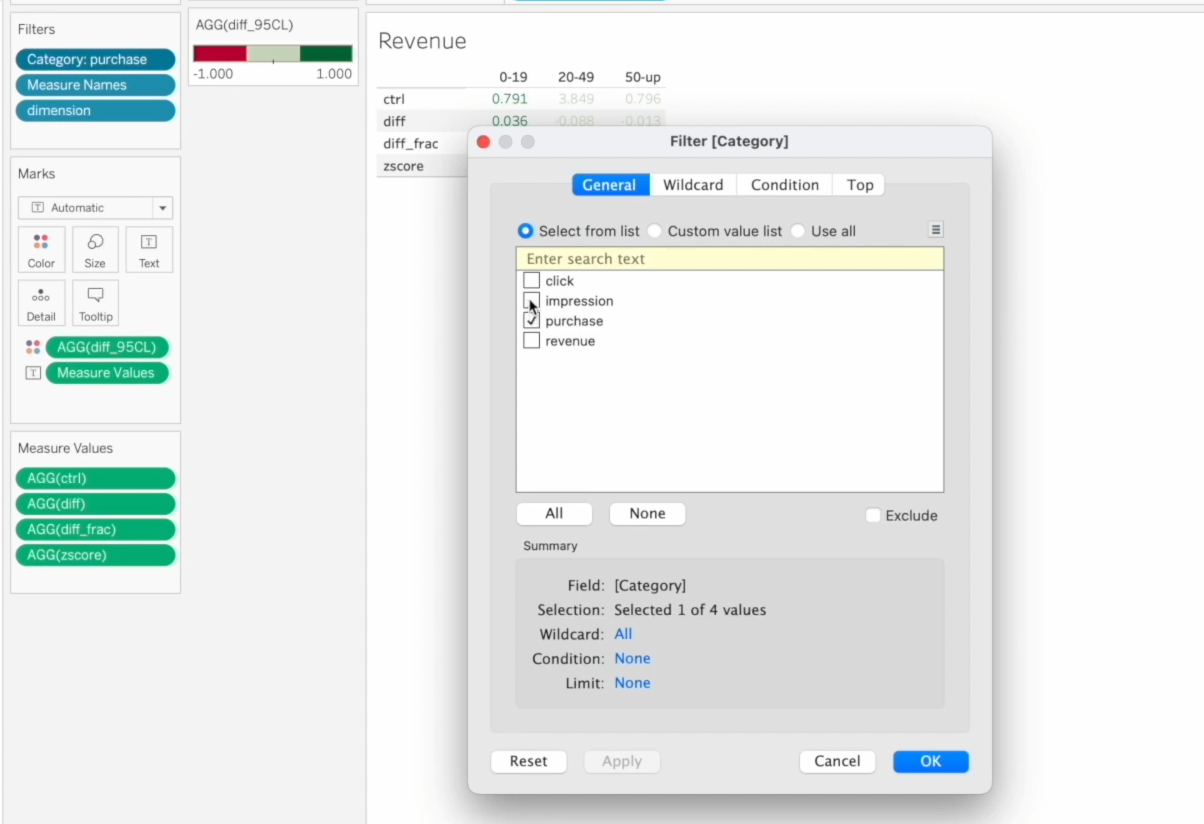Click the None button below the list
The height and width of the screenshot is (824, 1204).
click(647, 514)
